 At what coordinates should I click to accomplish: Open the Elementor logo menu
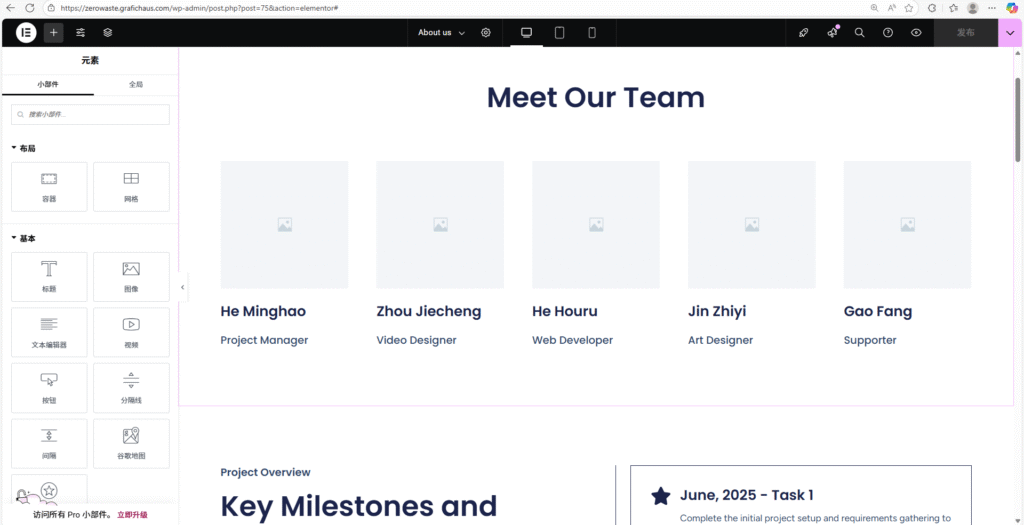pos(26,32)
